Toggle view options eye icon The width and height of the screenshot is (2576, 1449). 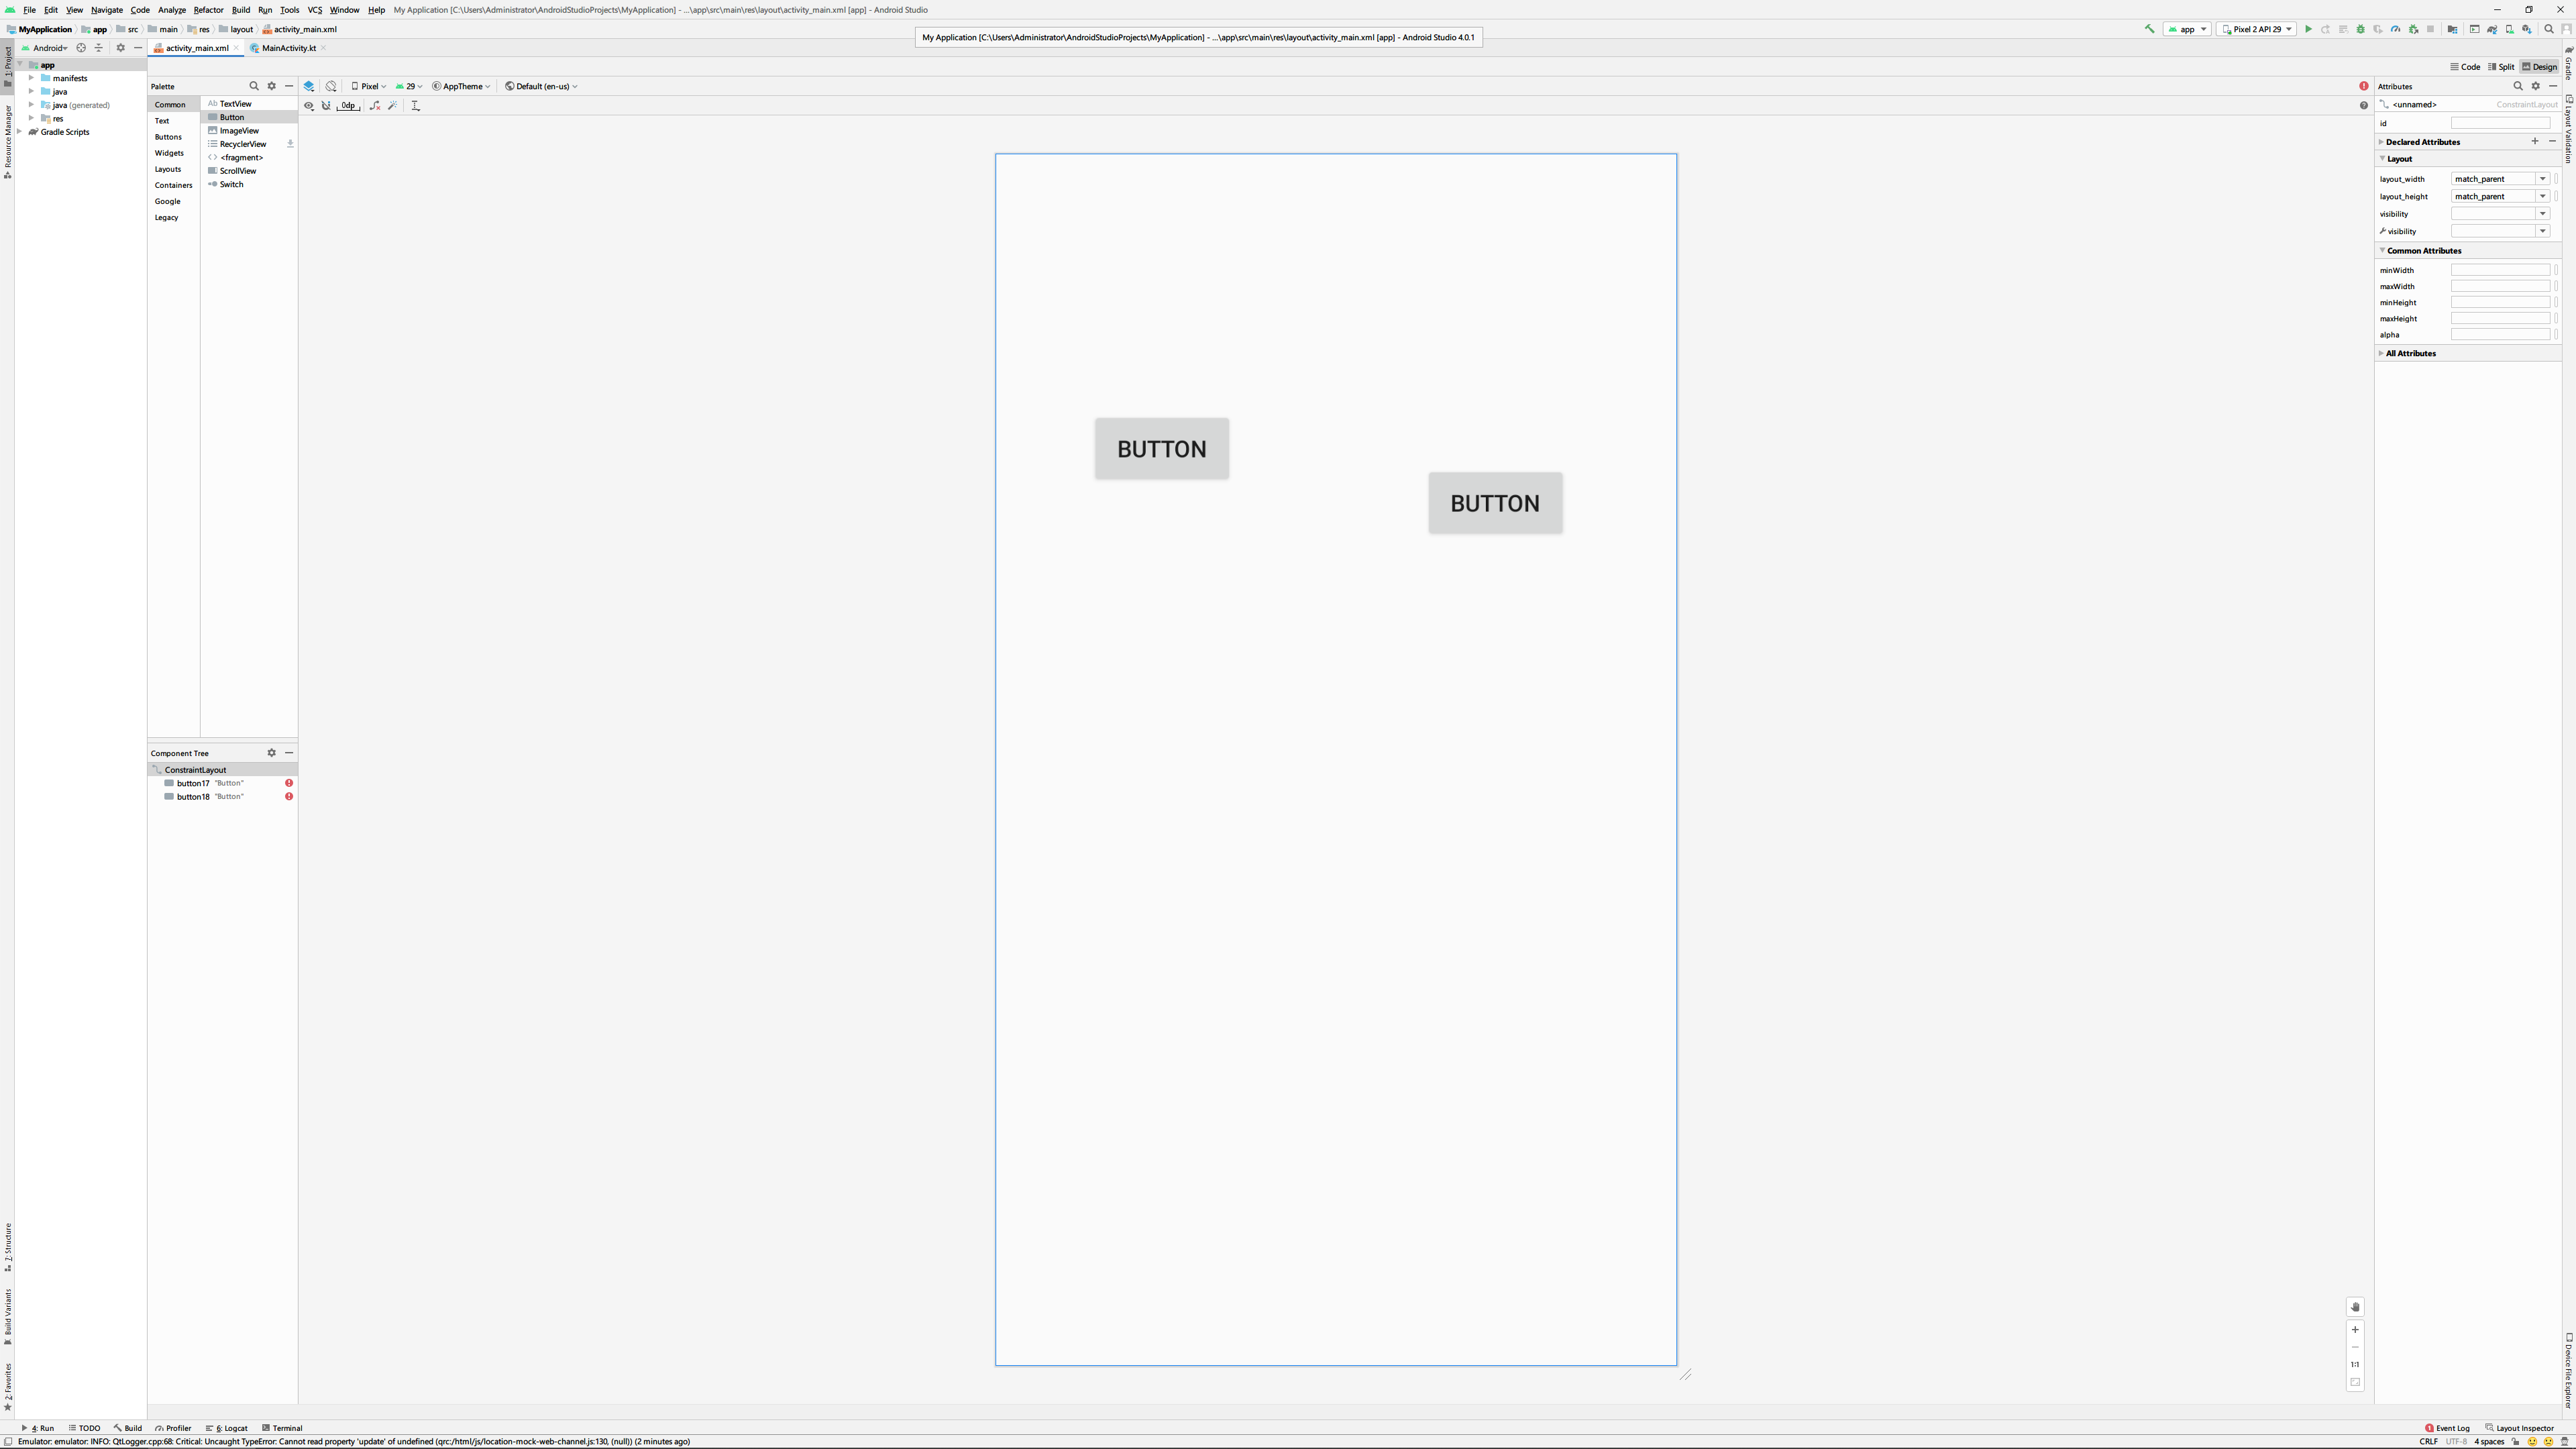click(309, 105)
